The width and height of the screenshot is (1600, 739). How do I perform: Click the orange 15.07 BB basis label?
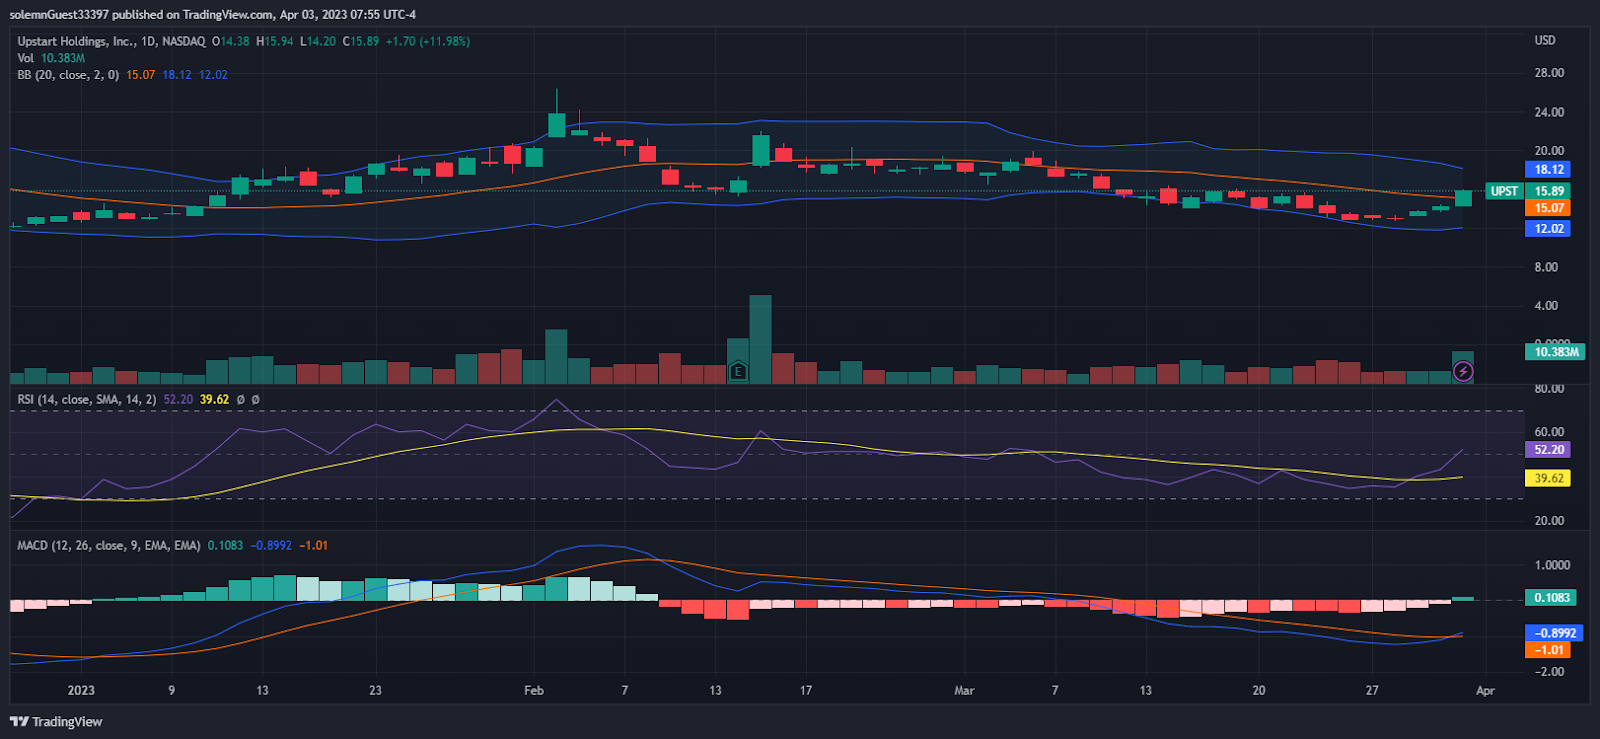(x=1549, y=208)
